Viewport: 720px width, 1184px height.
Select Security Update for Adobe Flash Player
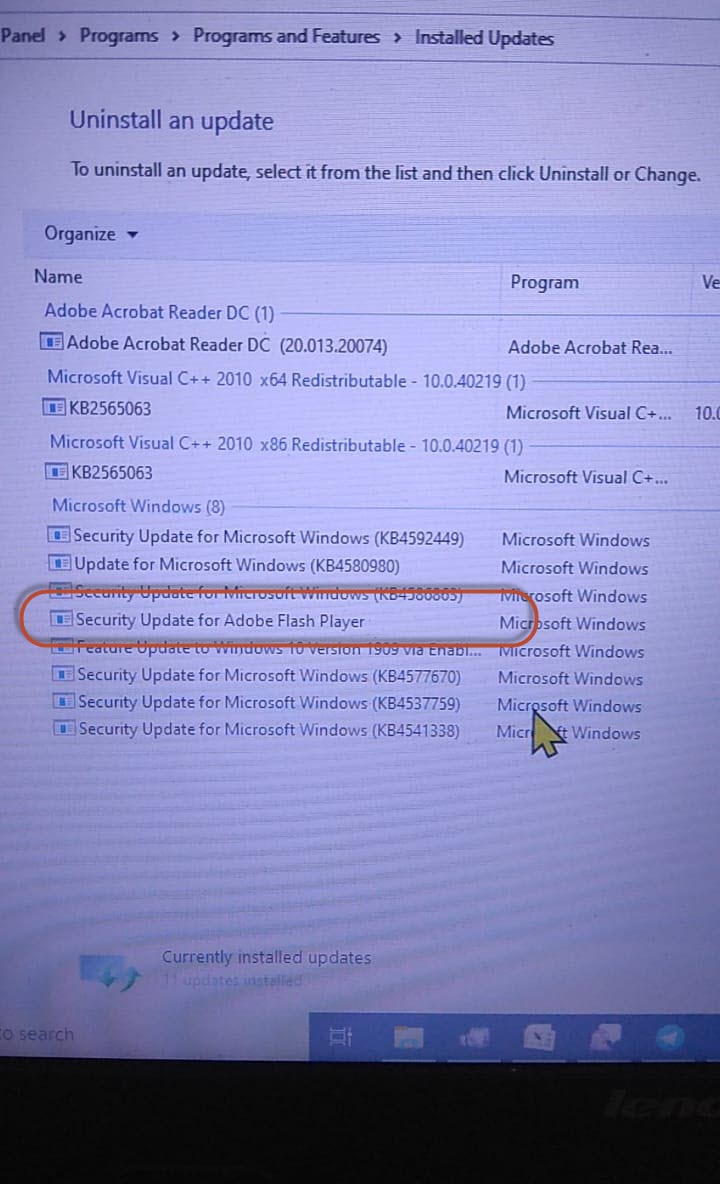coord(220,621)
